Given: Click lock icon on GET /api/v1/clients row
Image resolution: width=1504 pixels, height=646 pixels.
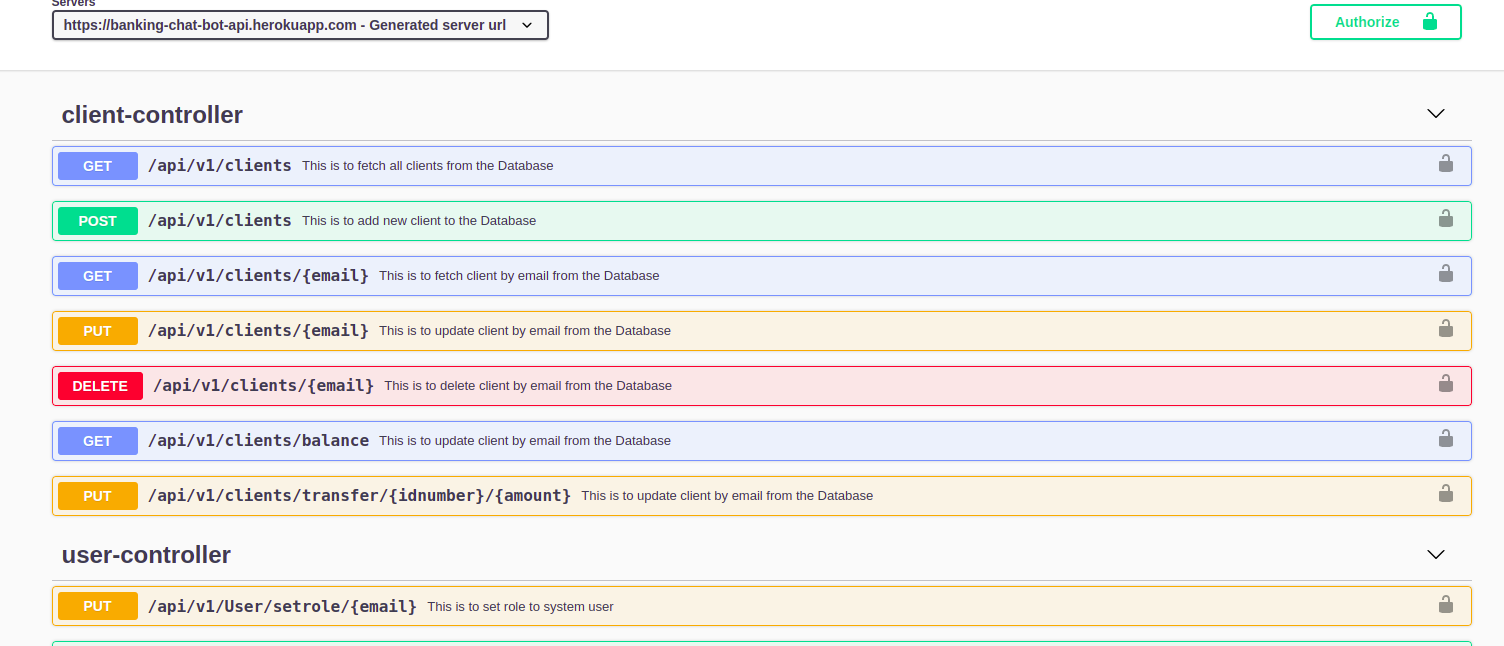Looking at the screenshot, I should tap(1445, 164).
